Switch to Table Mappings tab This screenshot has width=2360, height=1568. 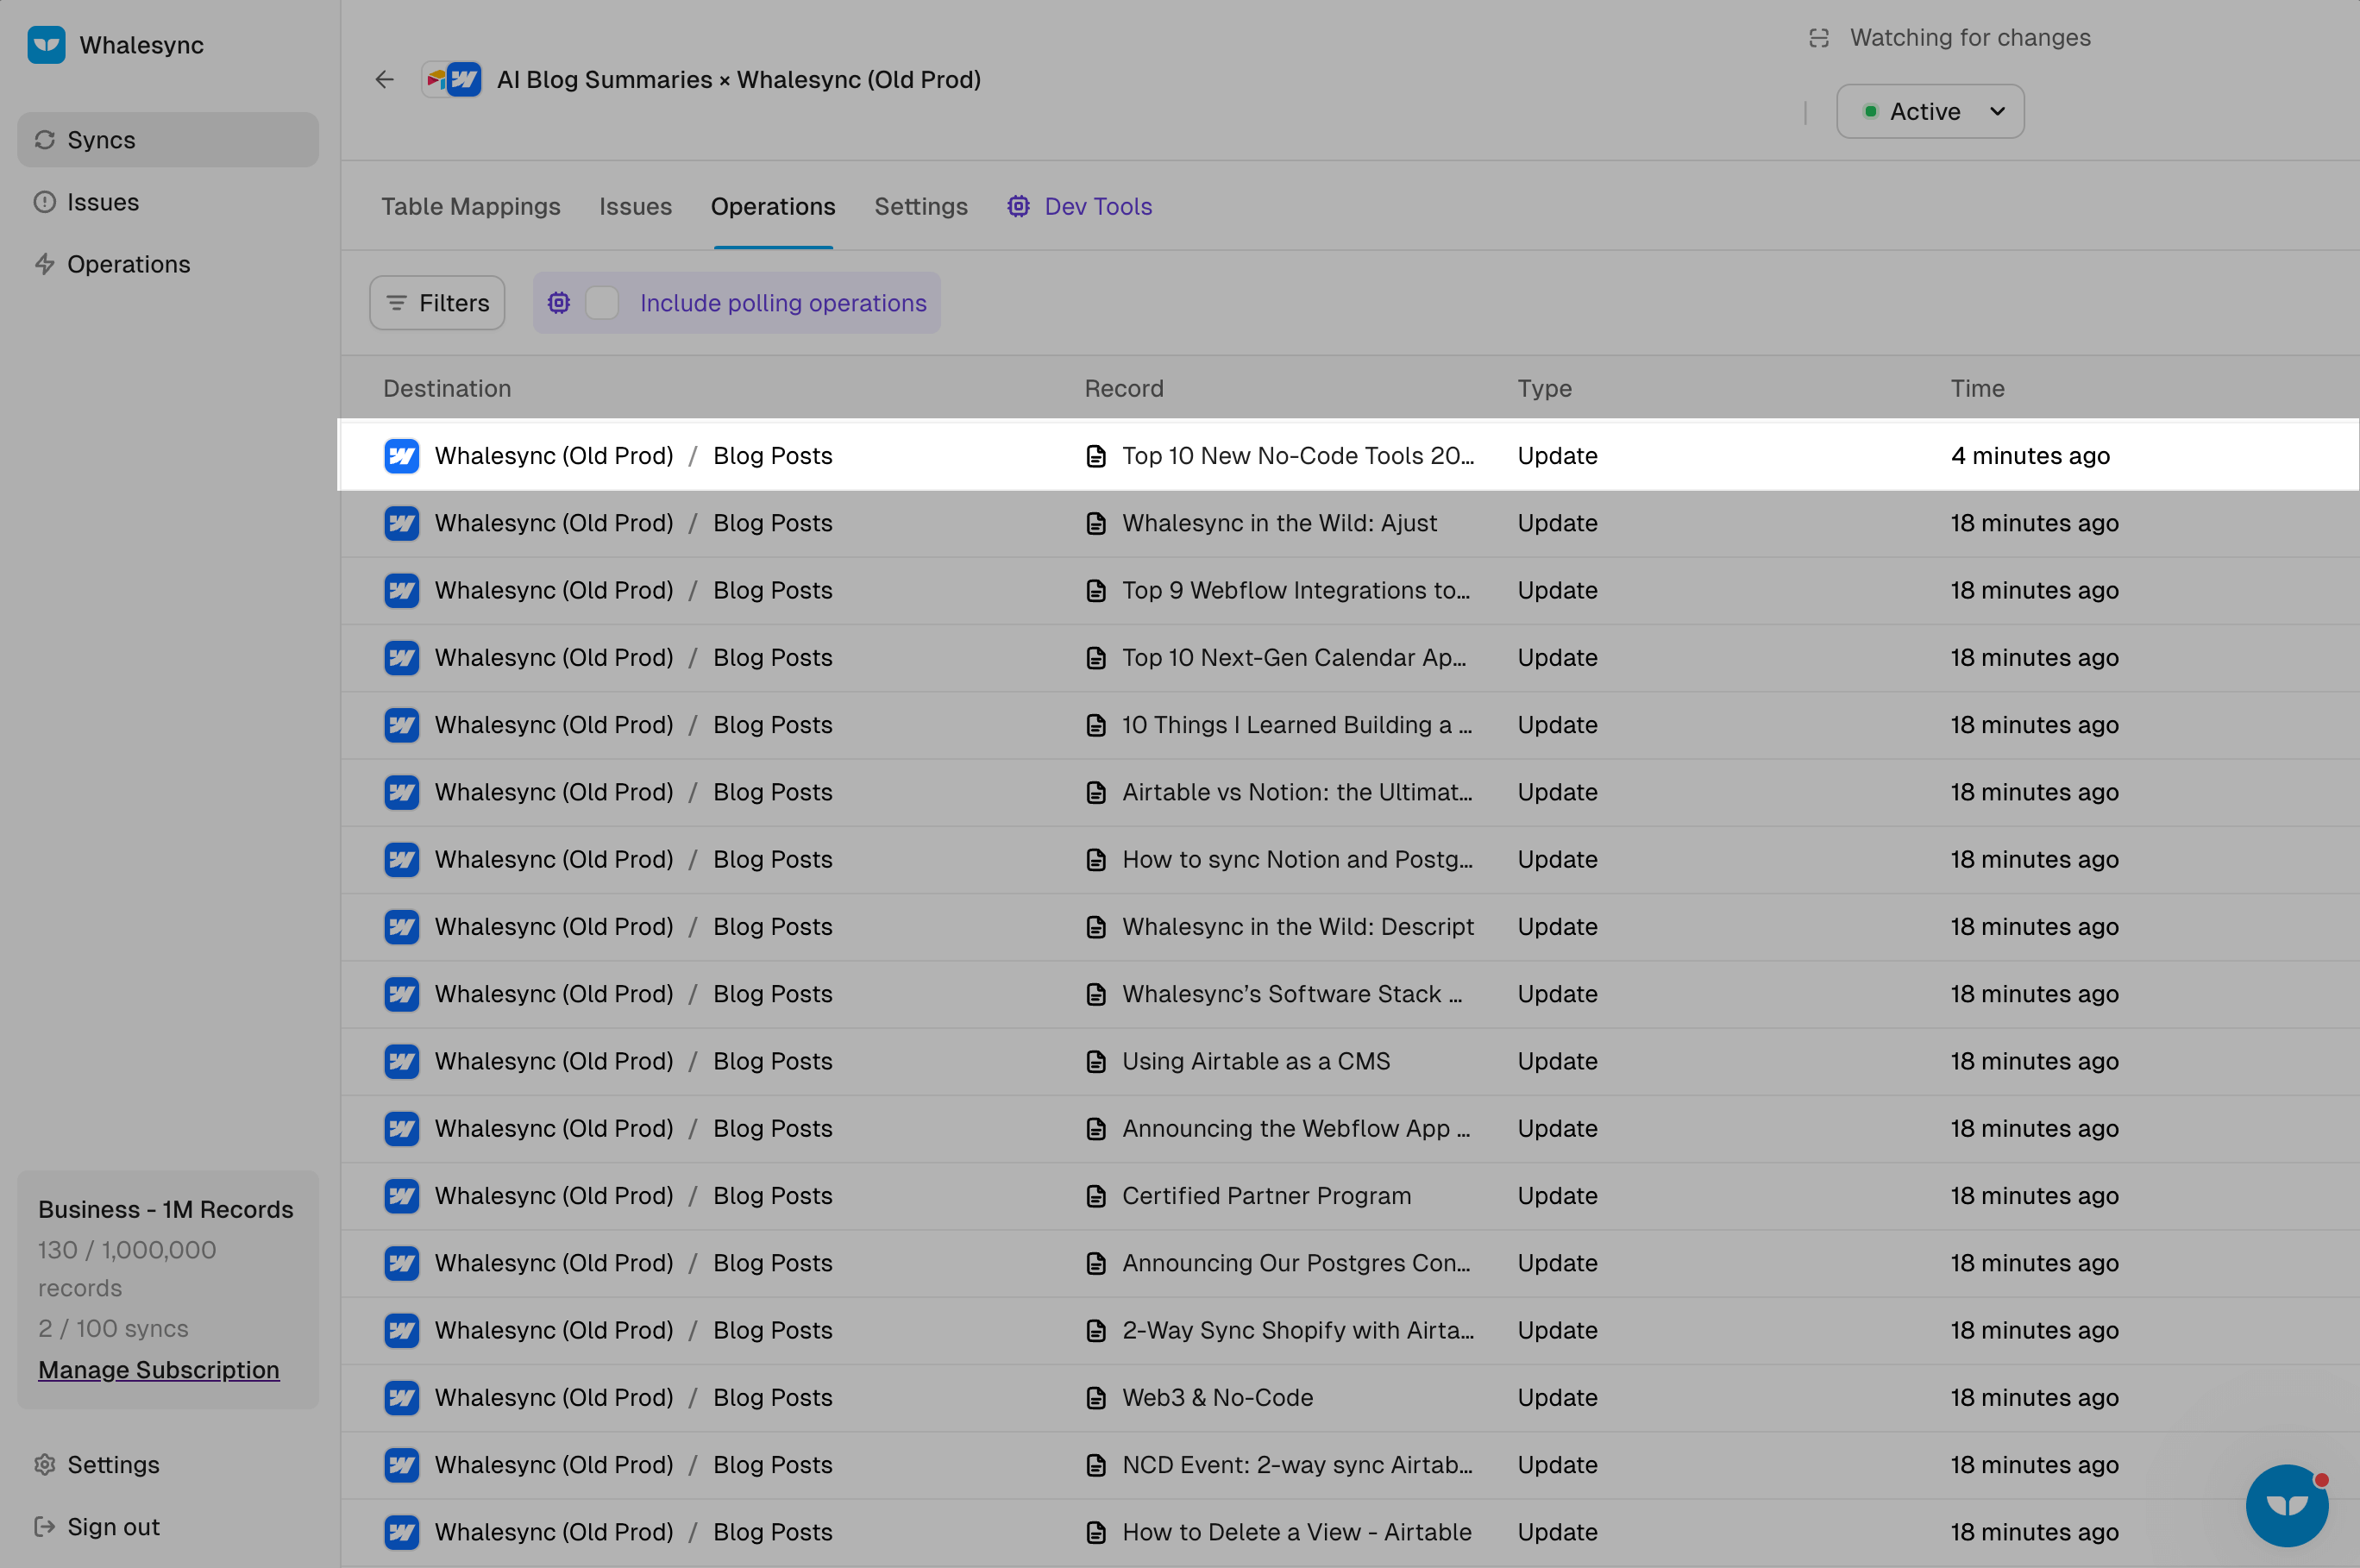(470, 207)
